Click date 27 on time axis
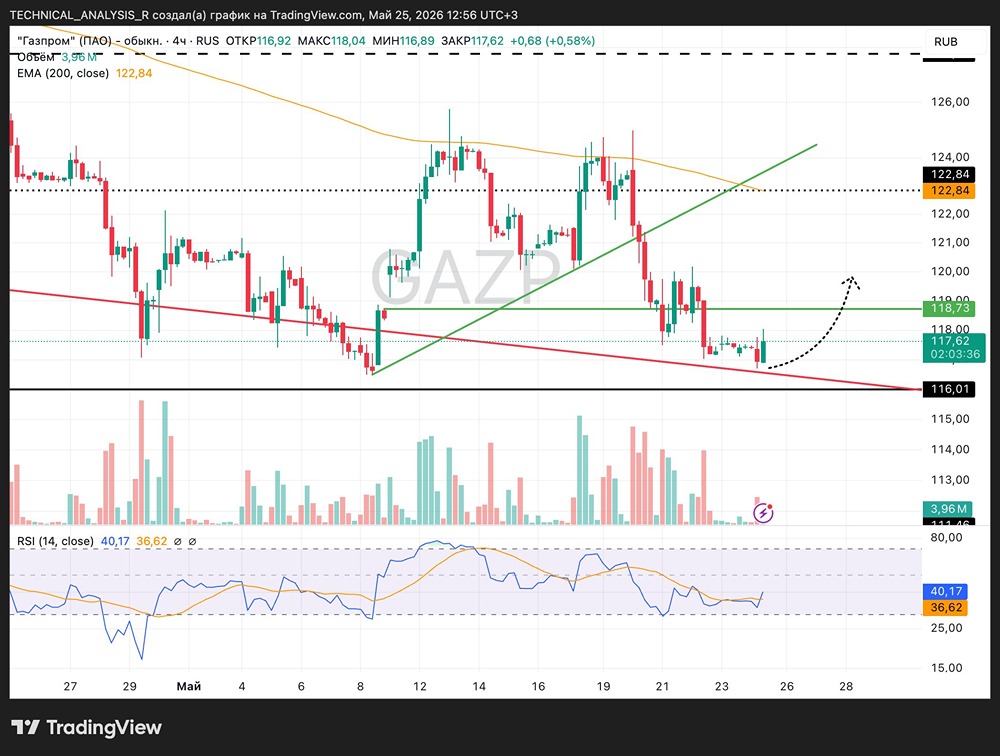The width and height of the screenshot is (1000, 756). pyautogui.click(x=70, y=686)
